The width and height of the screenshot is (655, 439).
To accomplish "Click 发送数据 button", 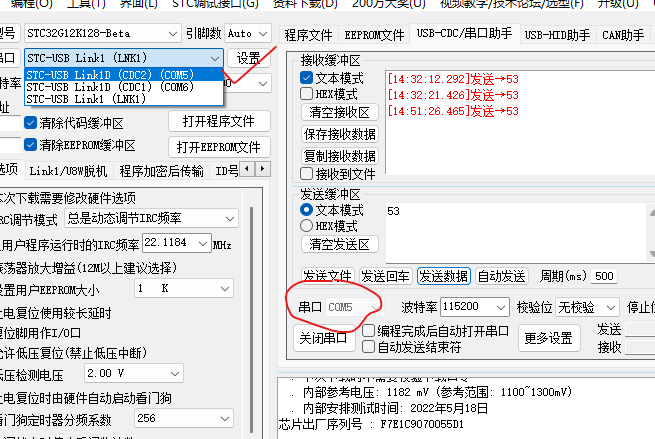I will [x=444, y=276].
